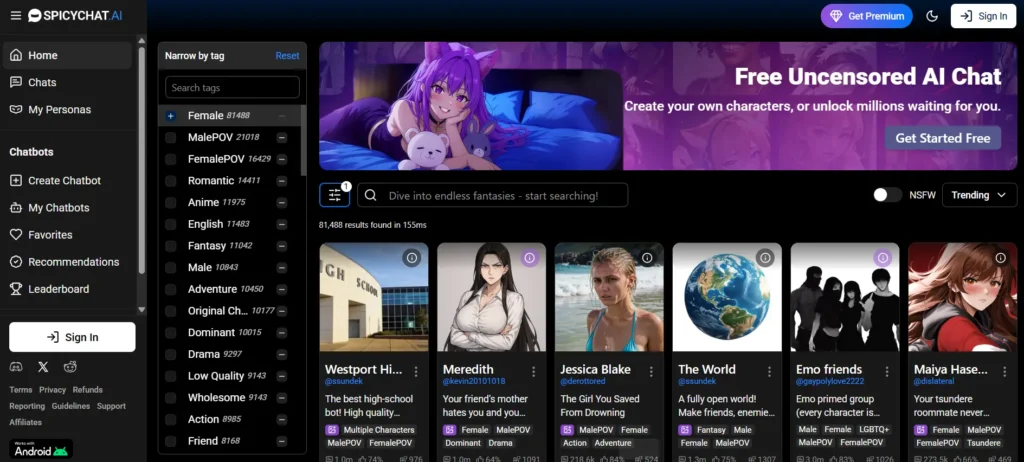The image size is (1024, 462).
Task: Exclude the Friend tag with minus icon
Action: pyautogui.click(x=281, y=441)
